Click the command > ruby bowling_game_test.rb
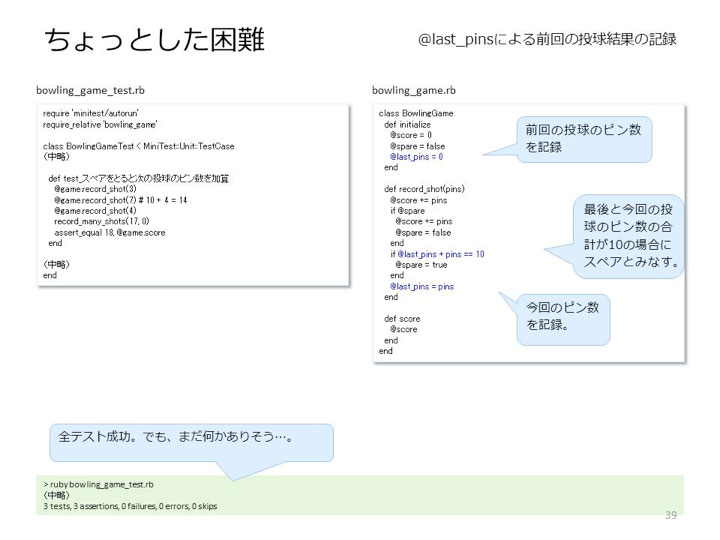The image size is (720, 540). coord(99,484)
